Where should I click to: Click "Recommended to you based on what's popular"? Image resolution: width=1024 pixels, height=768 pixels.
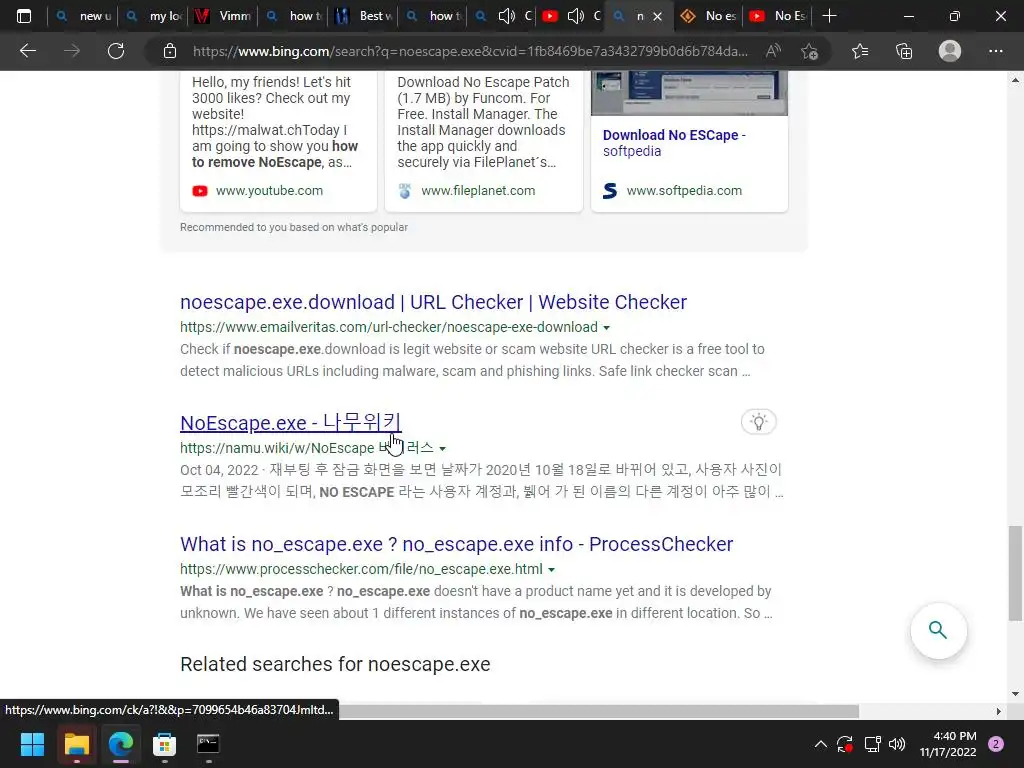tap(294, 227)
